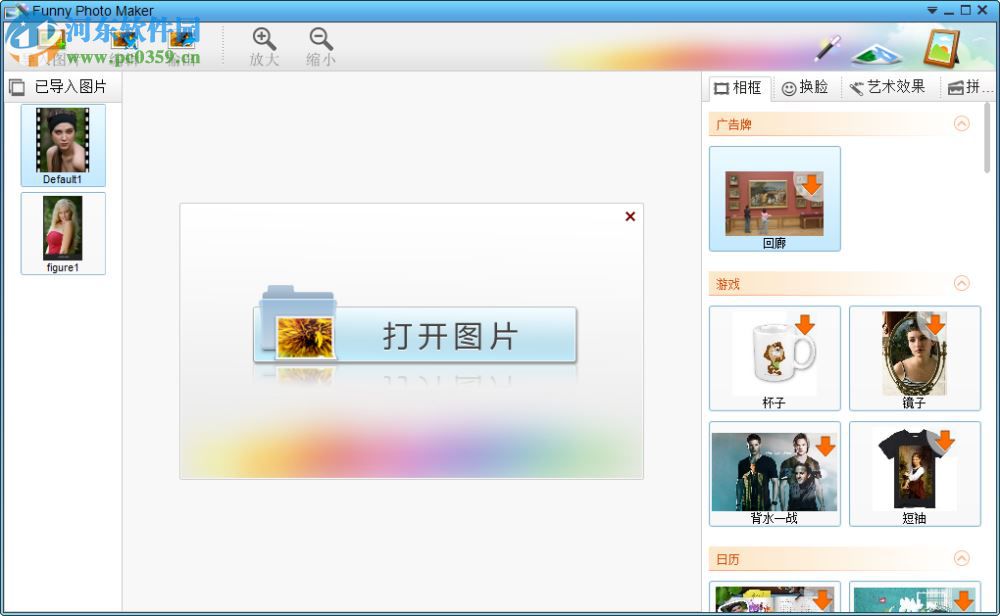Collapse the 游戏 category section
The width and height of the screenshot is (1000, 616).
(x=962, y=284)
